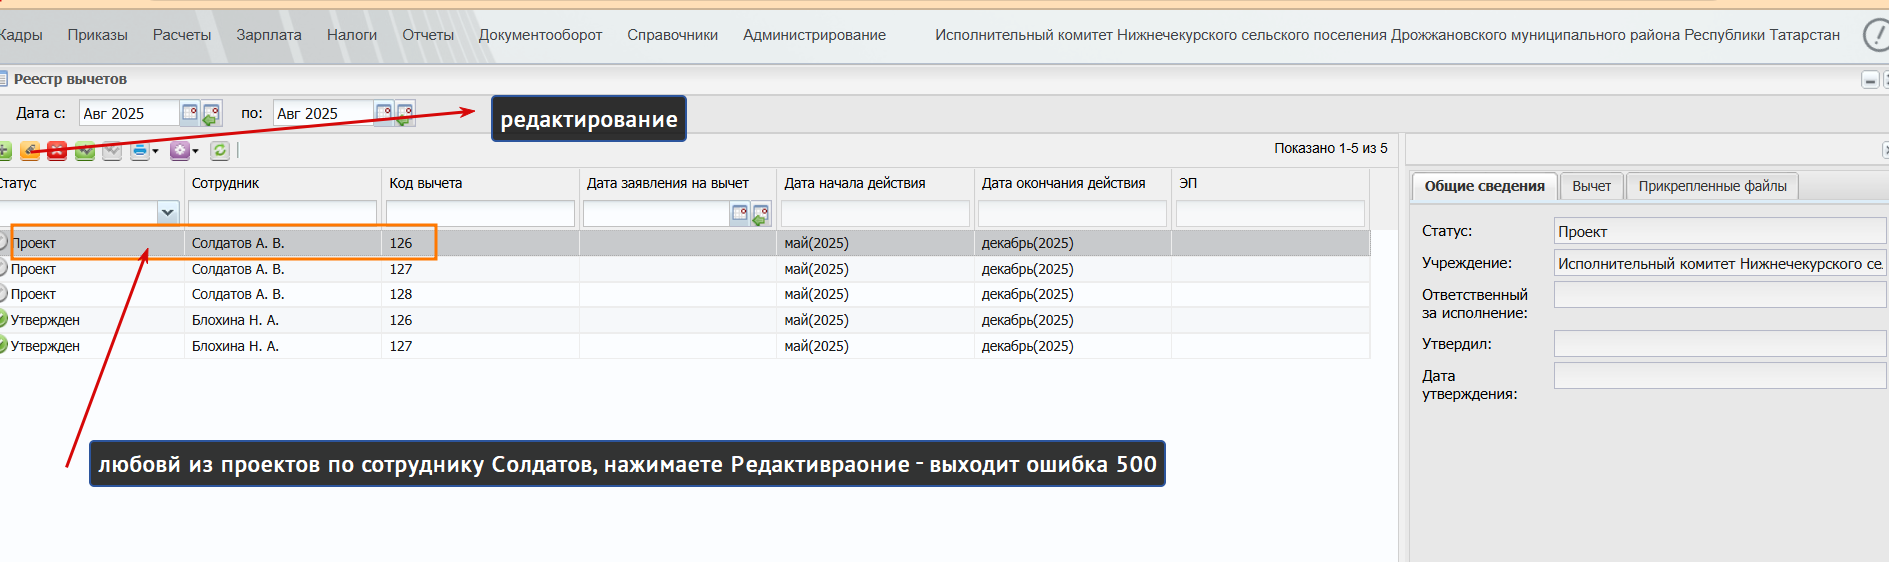Open the Прикрепленные файлы tab
1889x562 pixels.
pyautogui.click(x=1712, y=186)
